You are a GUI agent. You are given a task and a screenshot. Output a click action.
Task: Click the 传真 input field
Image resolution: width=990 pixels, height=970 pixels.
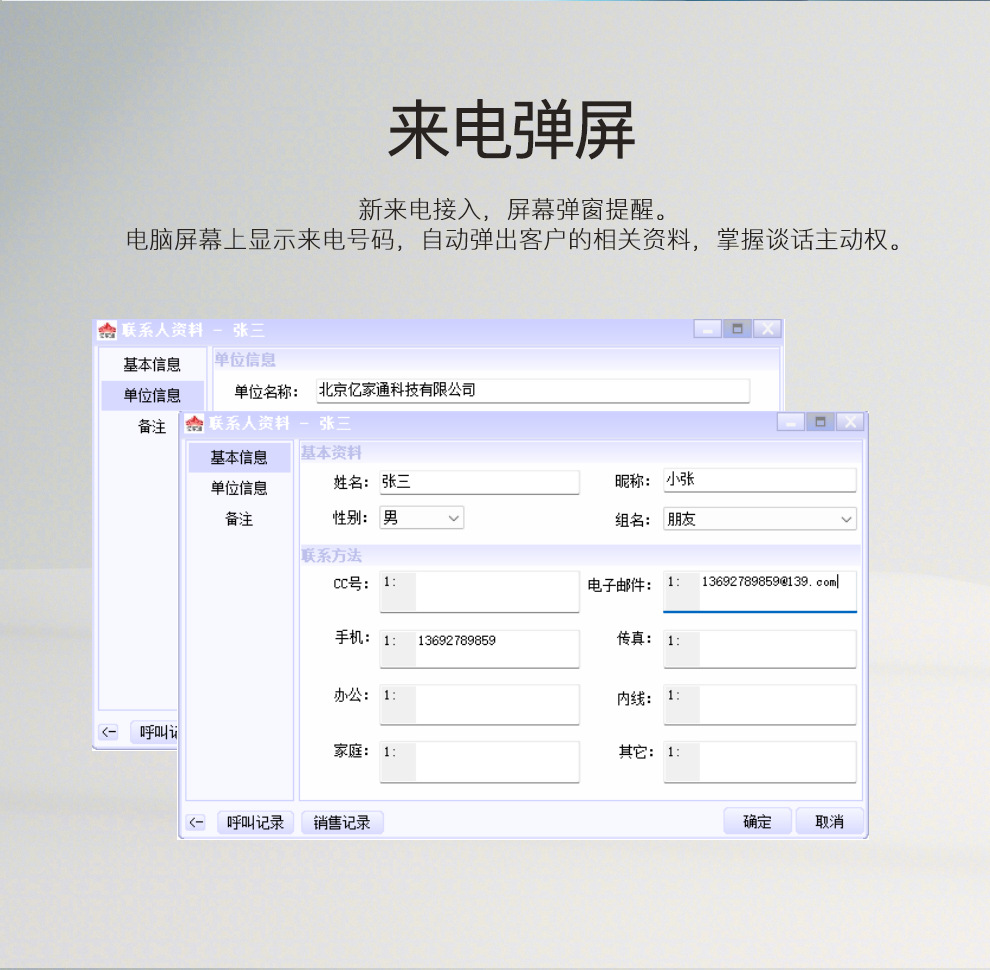coord(760,649)
